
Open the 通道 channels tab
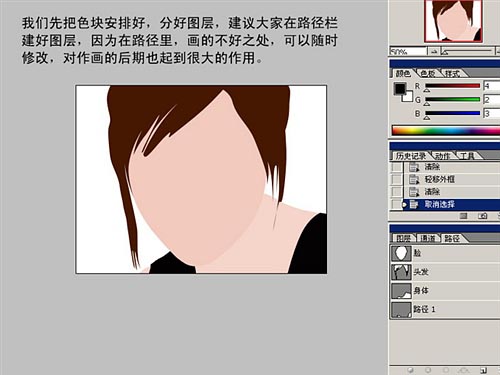coord(428,238)
